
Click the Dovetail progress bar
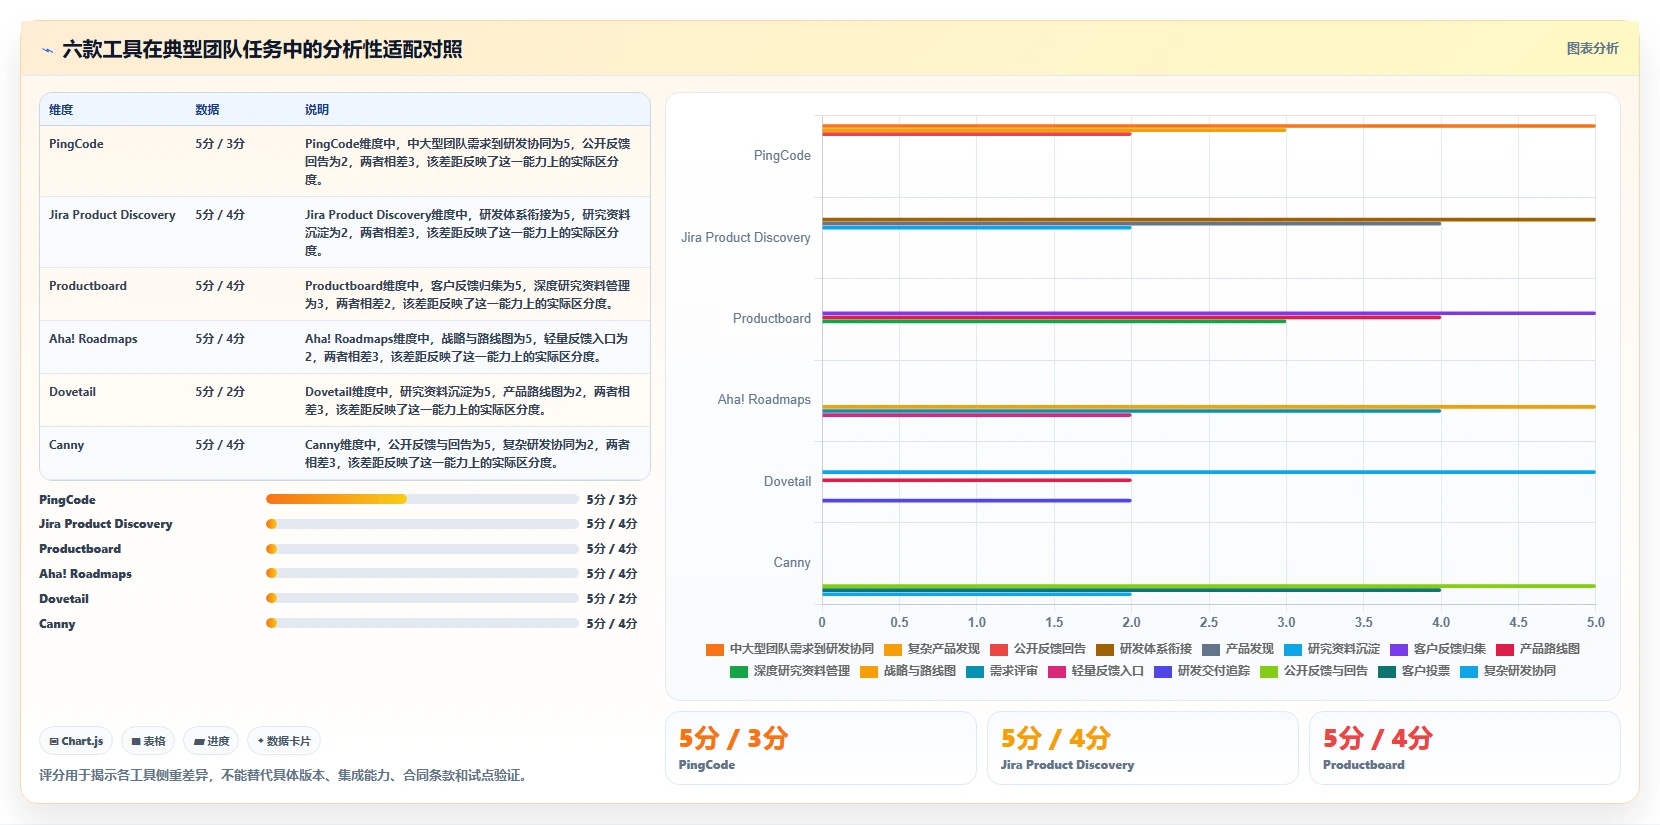click(422, 598)
